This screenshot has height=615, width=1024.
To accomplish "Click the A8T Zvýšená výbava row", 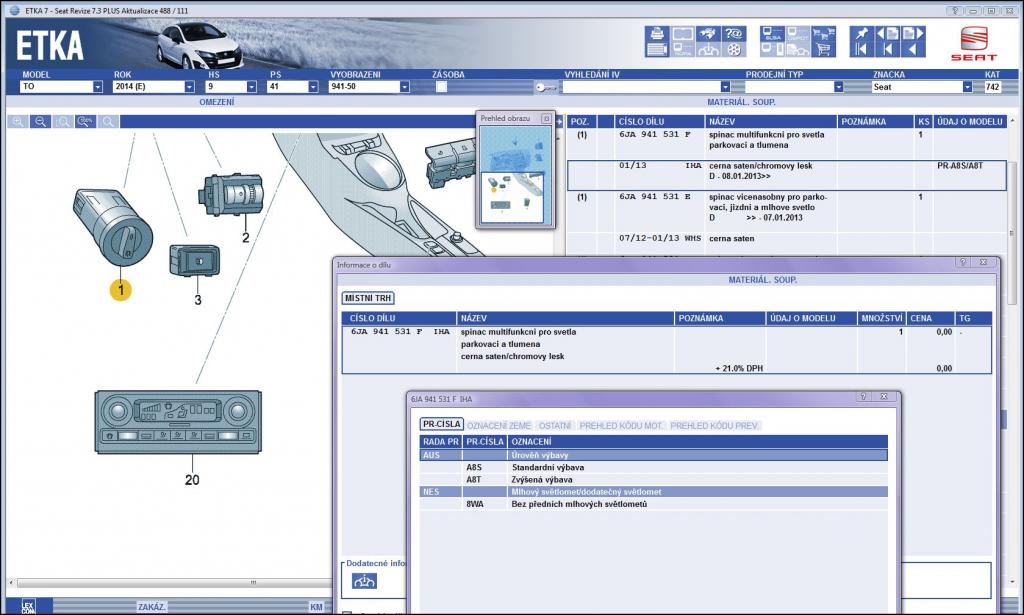I will tap(654, 479).
